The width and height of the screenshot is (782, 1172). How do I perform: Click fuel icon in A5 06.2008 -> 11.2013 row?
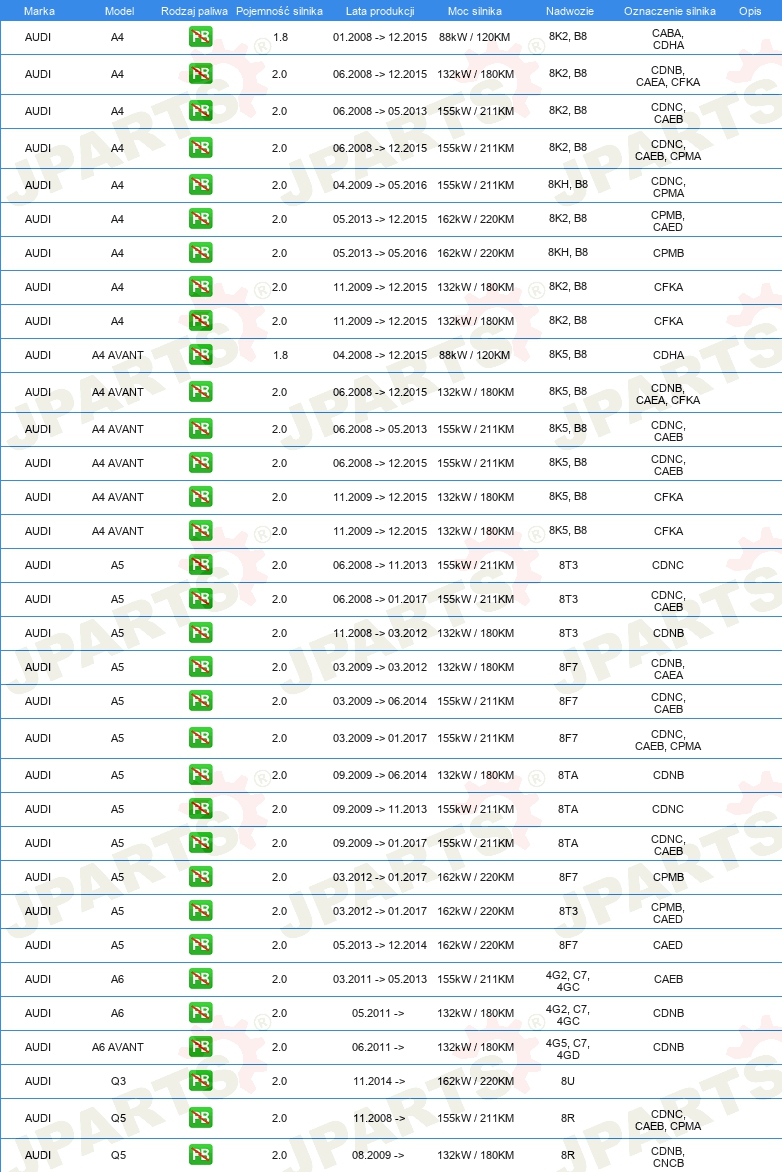200,565
